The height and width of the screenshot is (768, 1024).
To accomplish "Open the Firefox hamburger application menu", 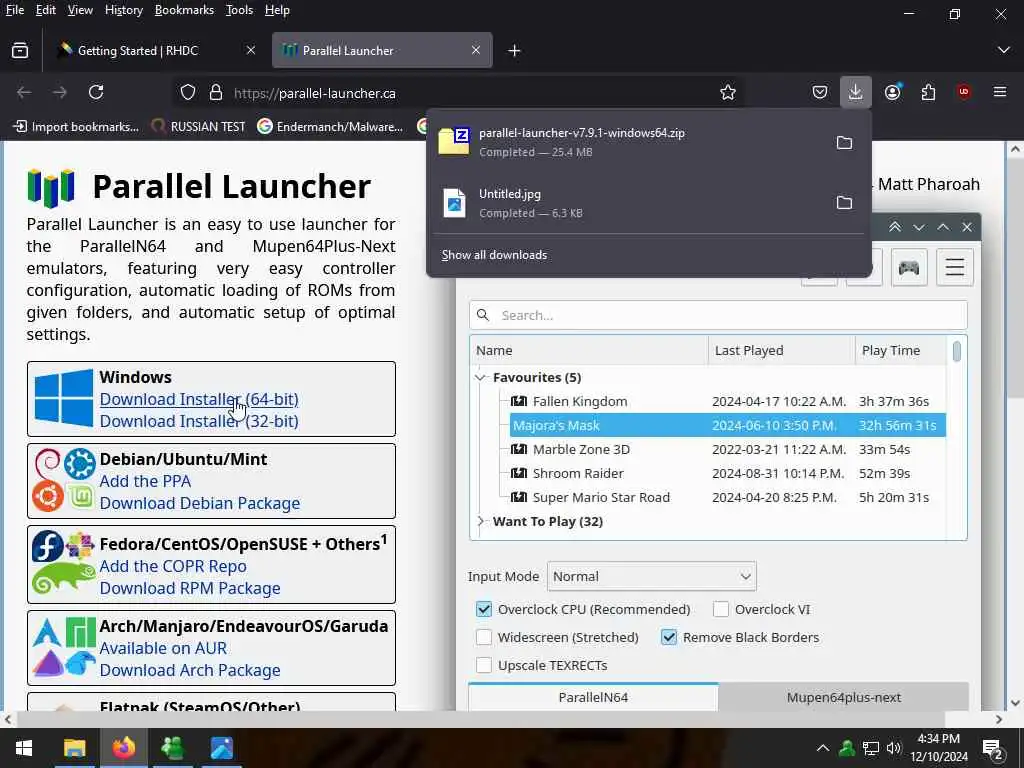I will coord(1000,92).
